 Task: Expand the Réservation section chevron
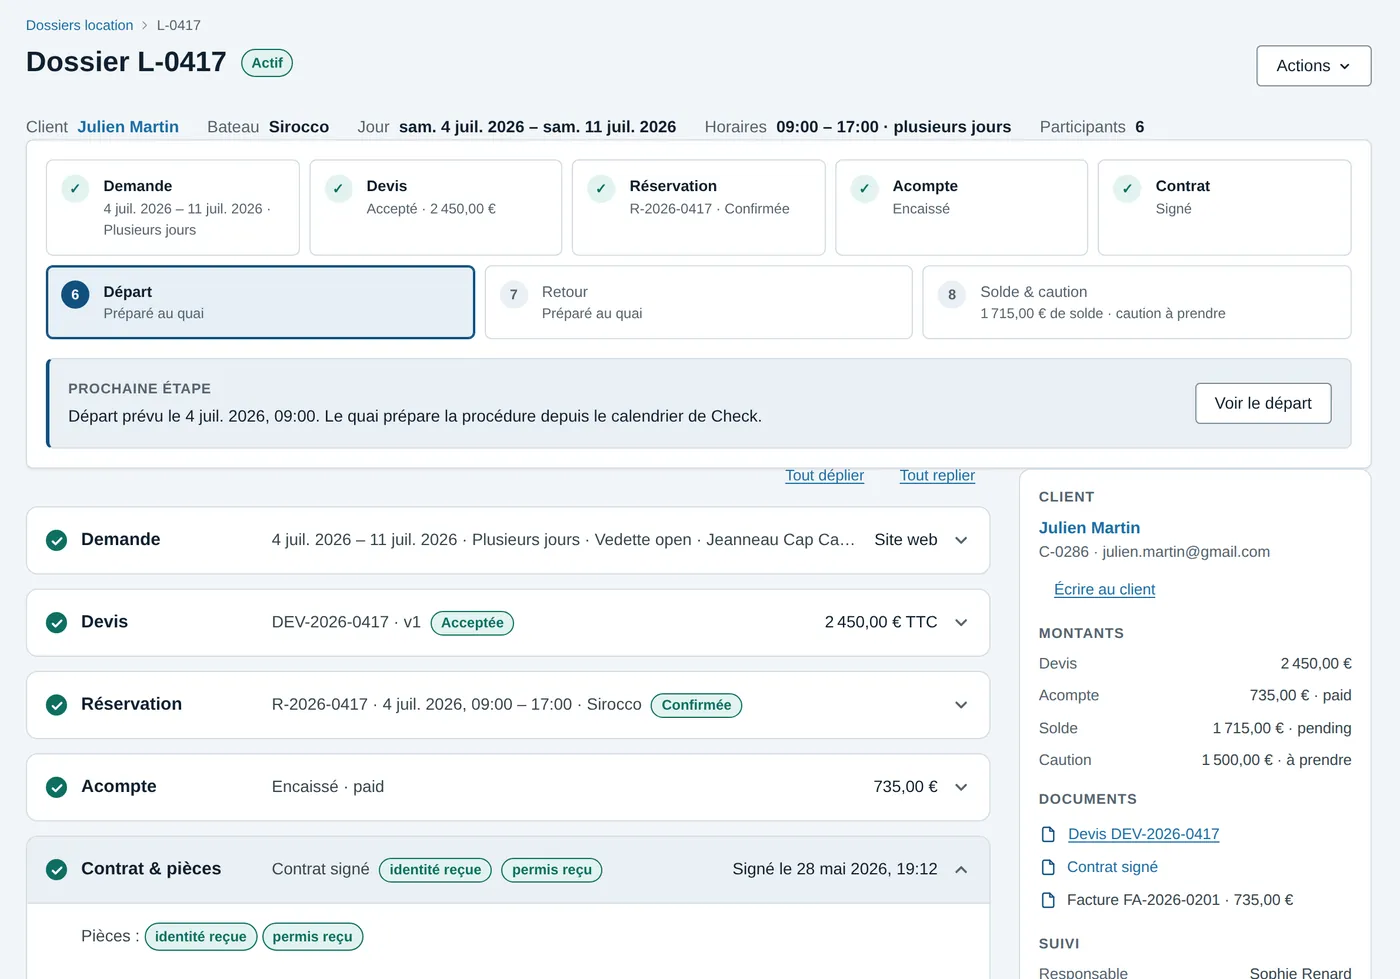click(961, 705)
